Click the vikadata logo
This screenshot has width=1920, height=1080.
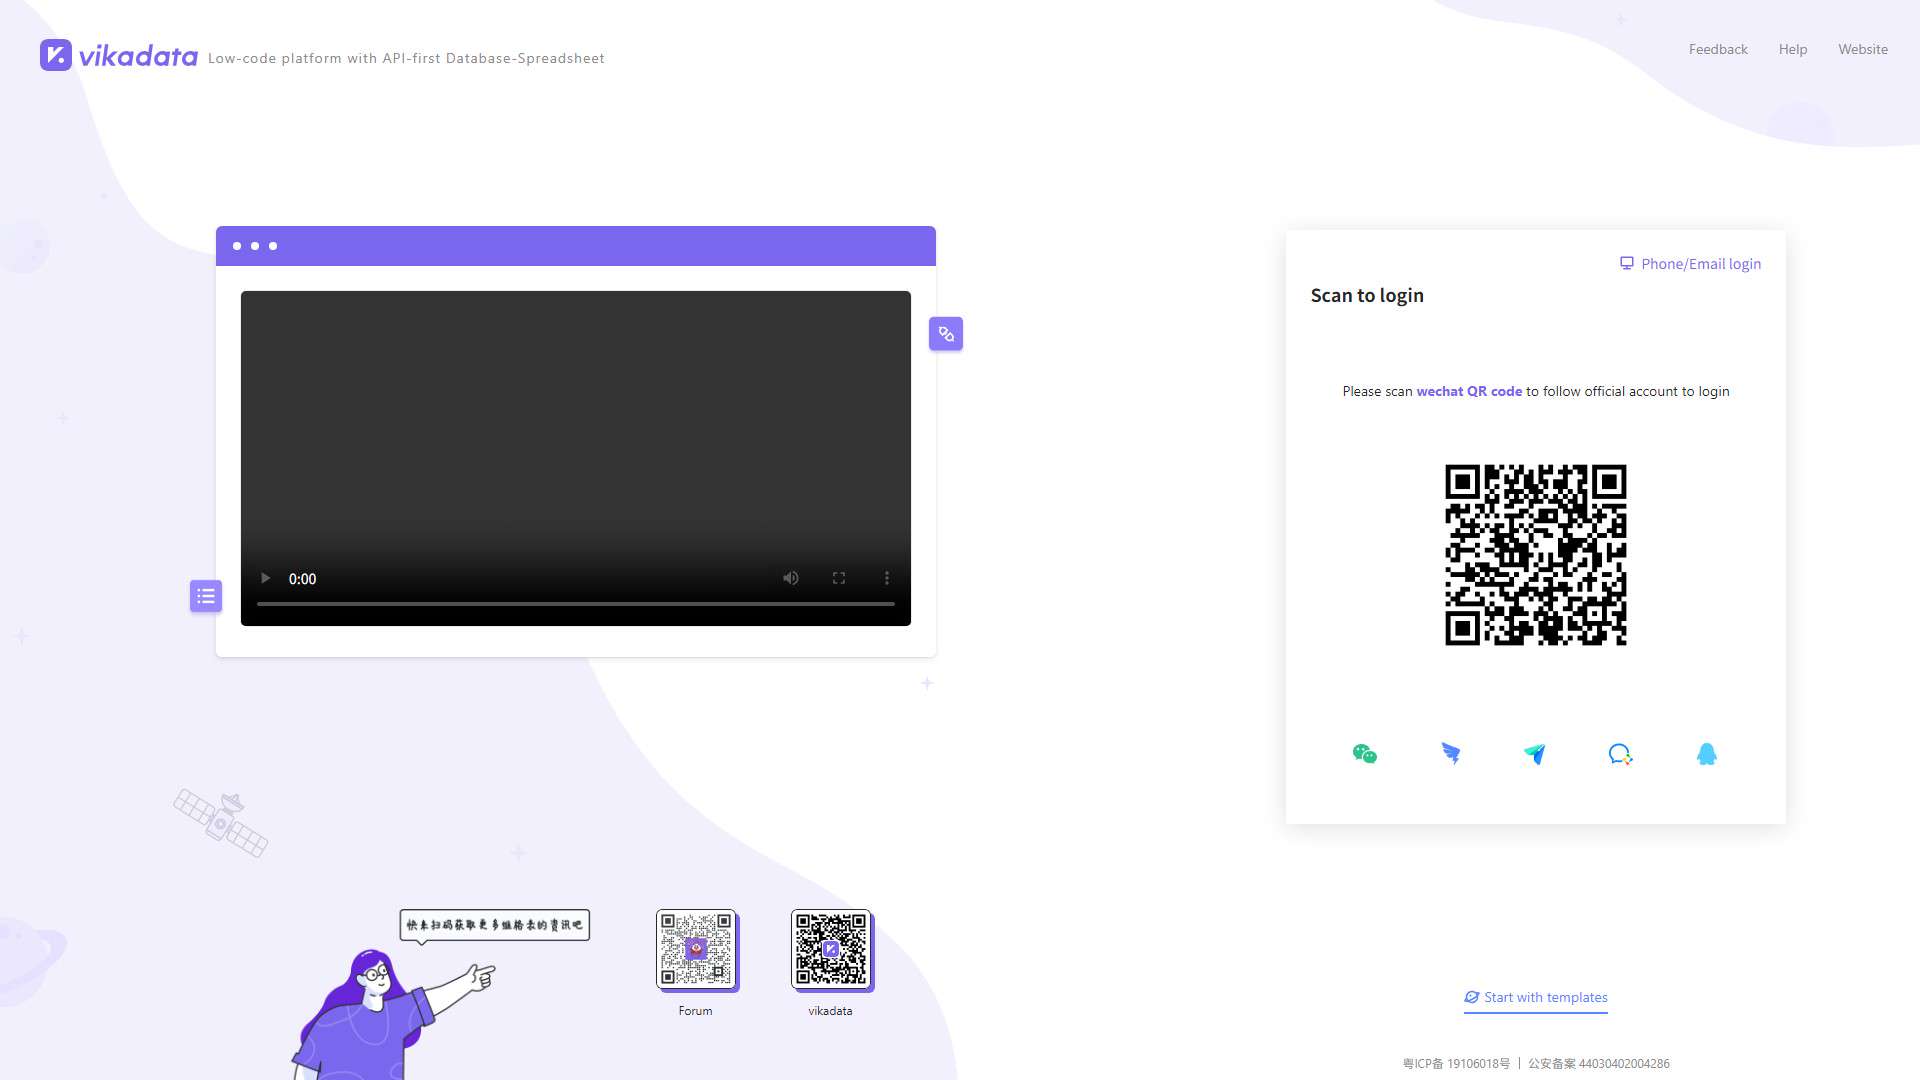point(119,55)
